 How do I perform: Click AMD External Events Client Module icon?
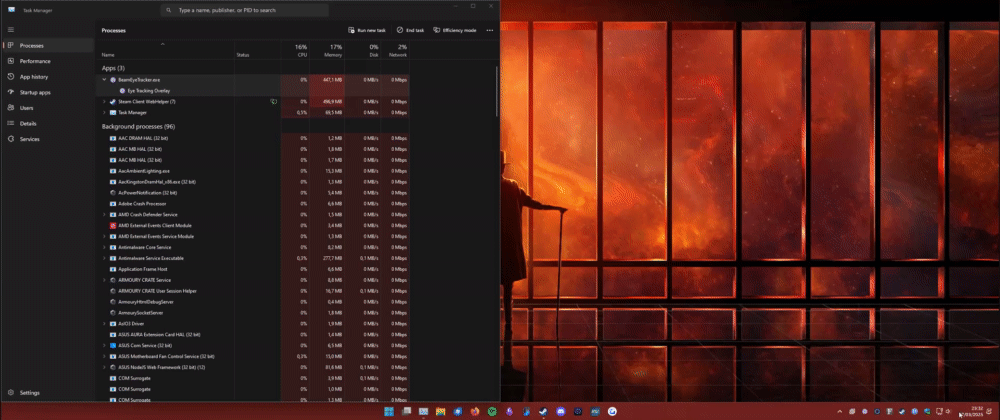113,226
